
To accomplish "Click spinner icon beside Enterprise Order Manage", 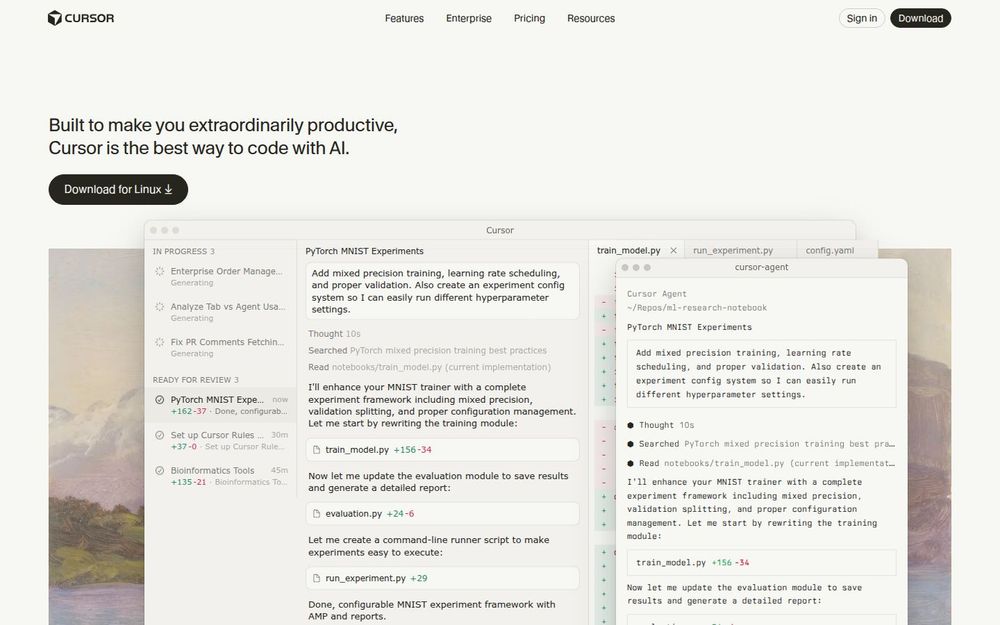I will [159, 271].
